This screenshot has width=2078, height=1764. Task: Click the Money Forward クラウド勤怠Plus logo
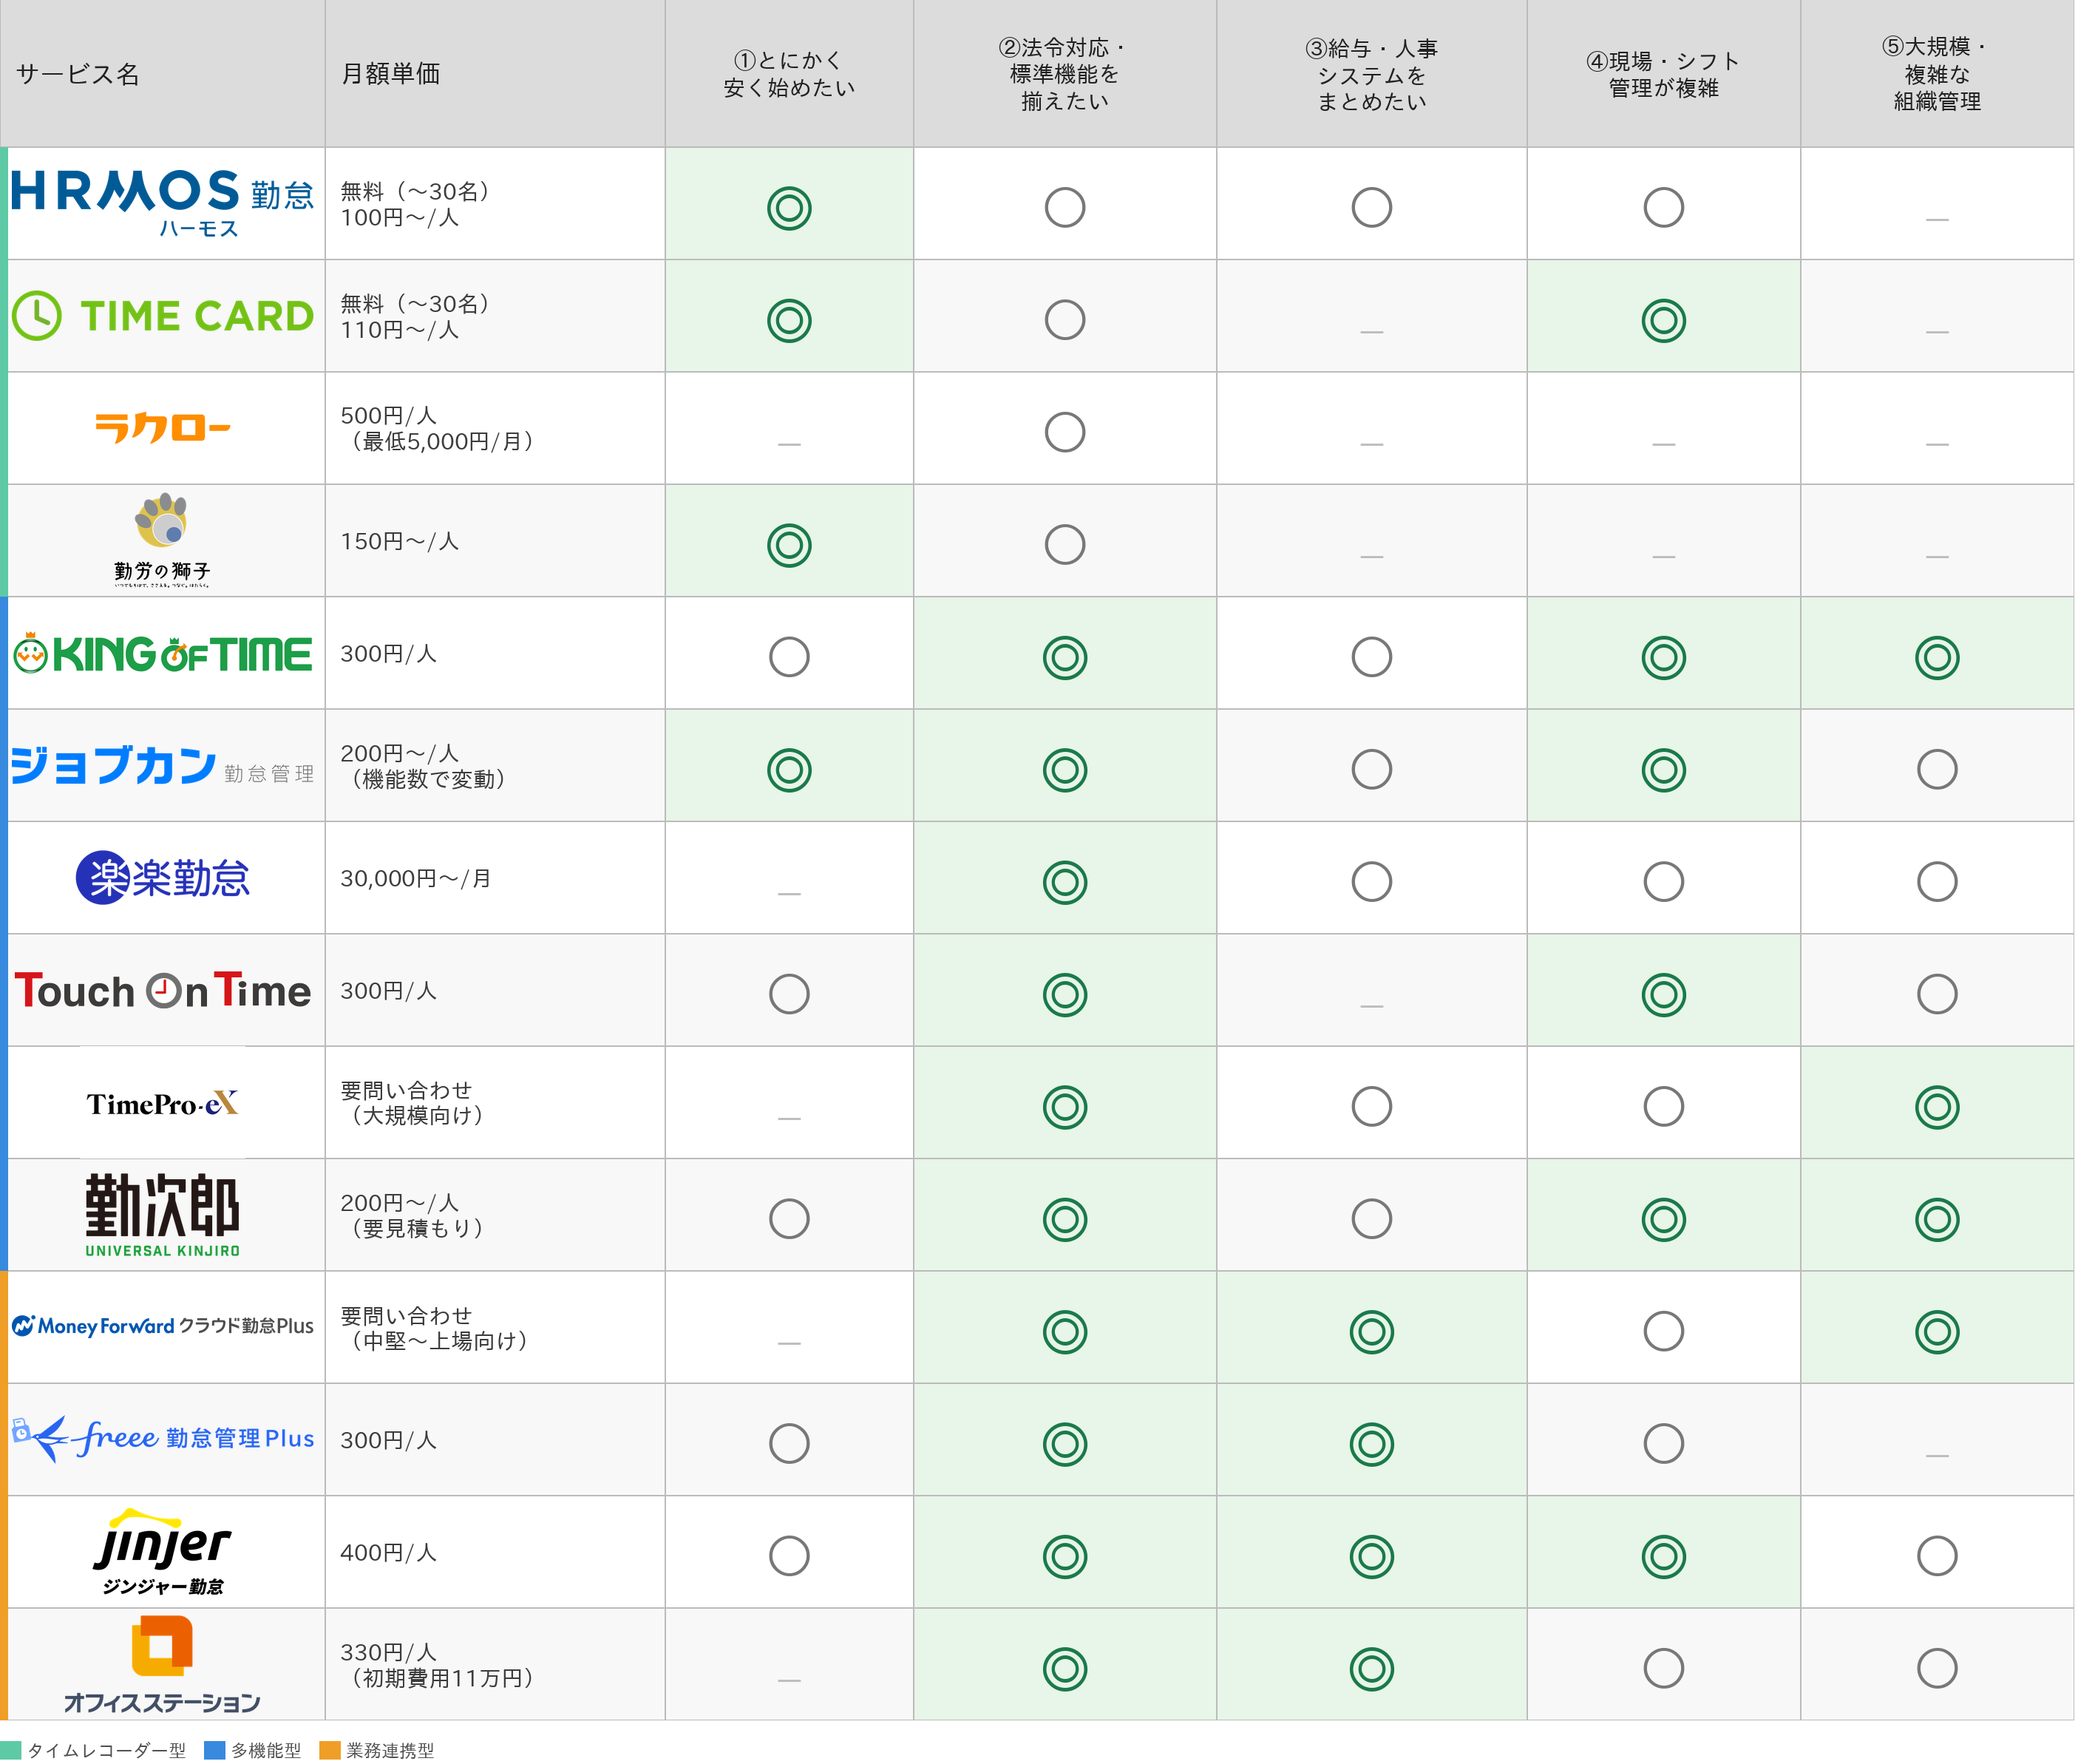click(162, 1326)
